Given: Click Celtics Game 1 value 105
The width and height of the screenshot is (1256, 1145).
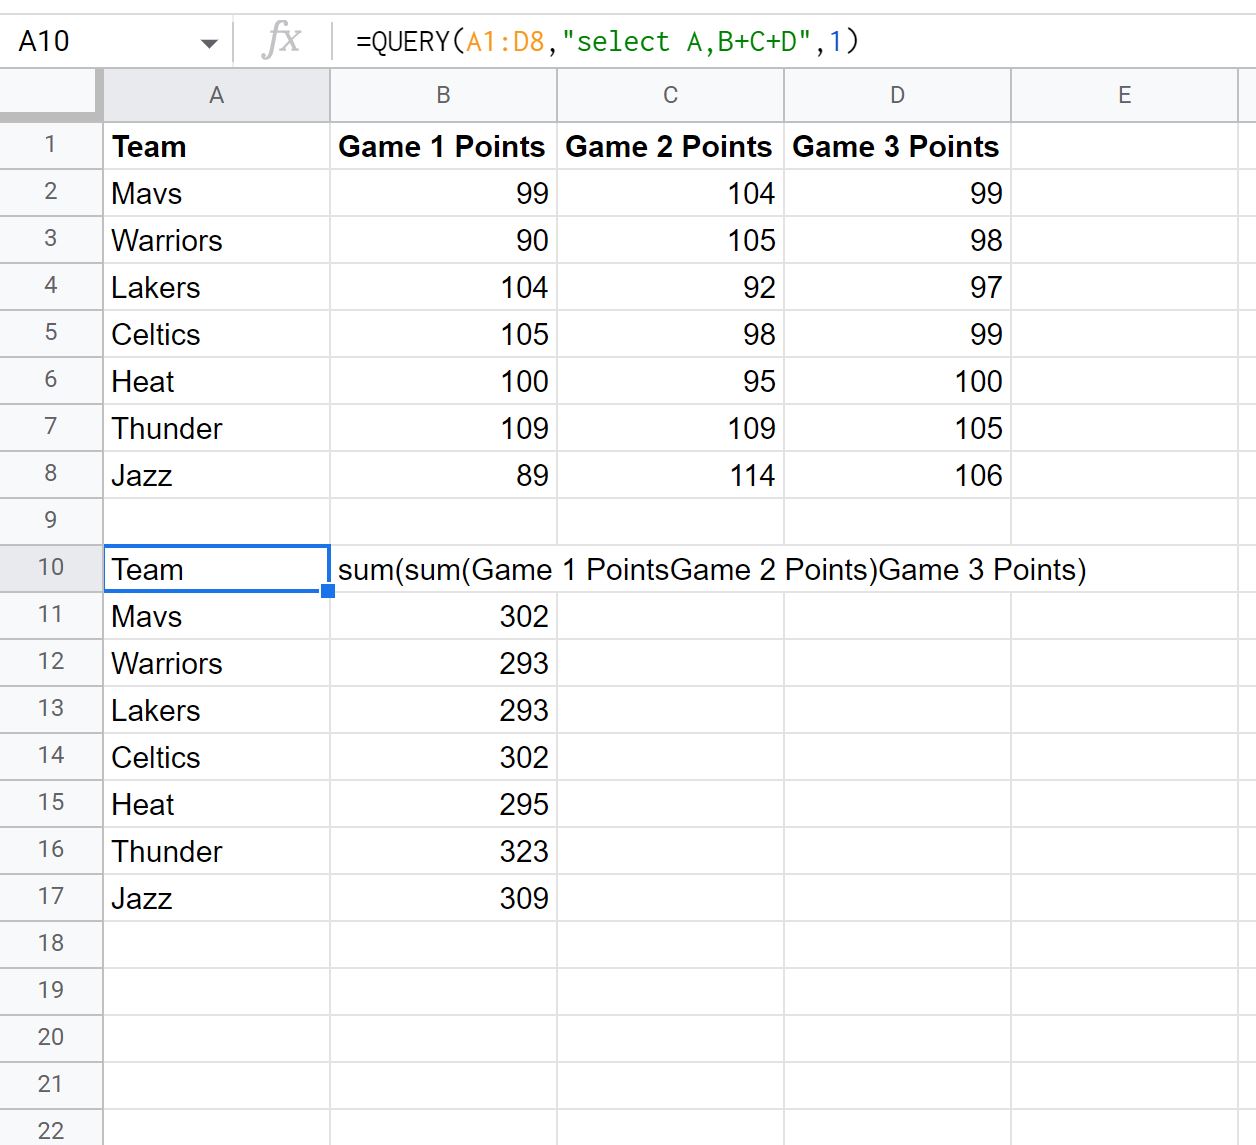Looking at the screenshot, I should [x=443, y=334].
